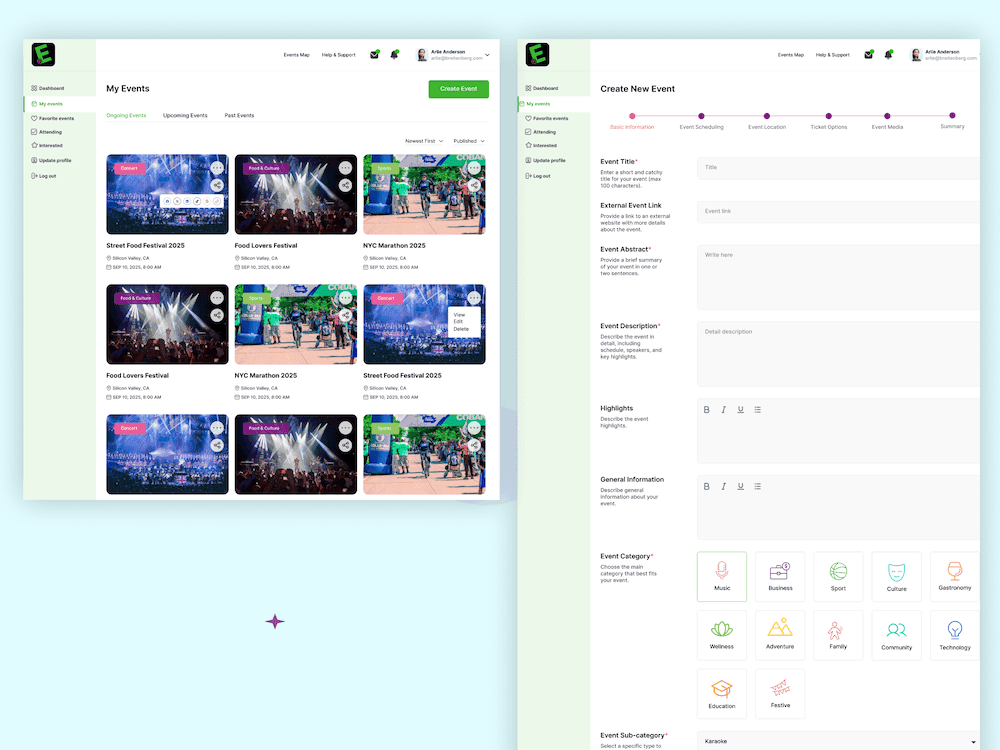Open the Published status filter dropdown

(x=469, y=141)
